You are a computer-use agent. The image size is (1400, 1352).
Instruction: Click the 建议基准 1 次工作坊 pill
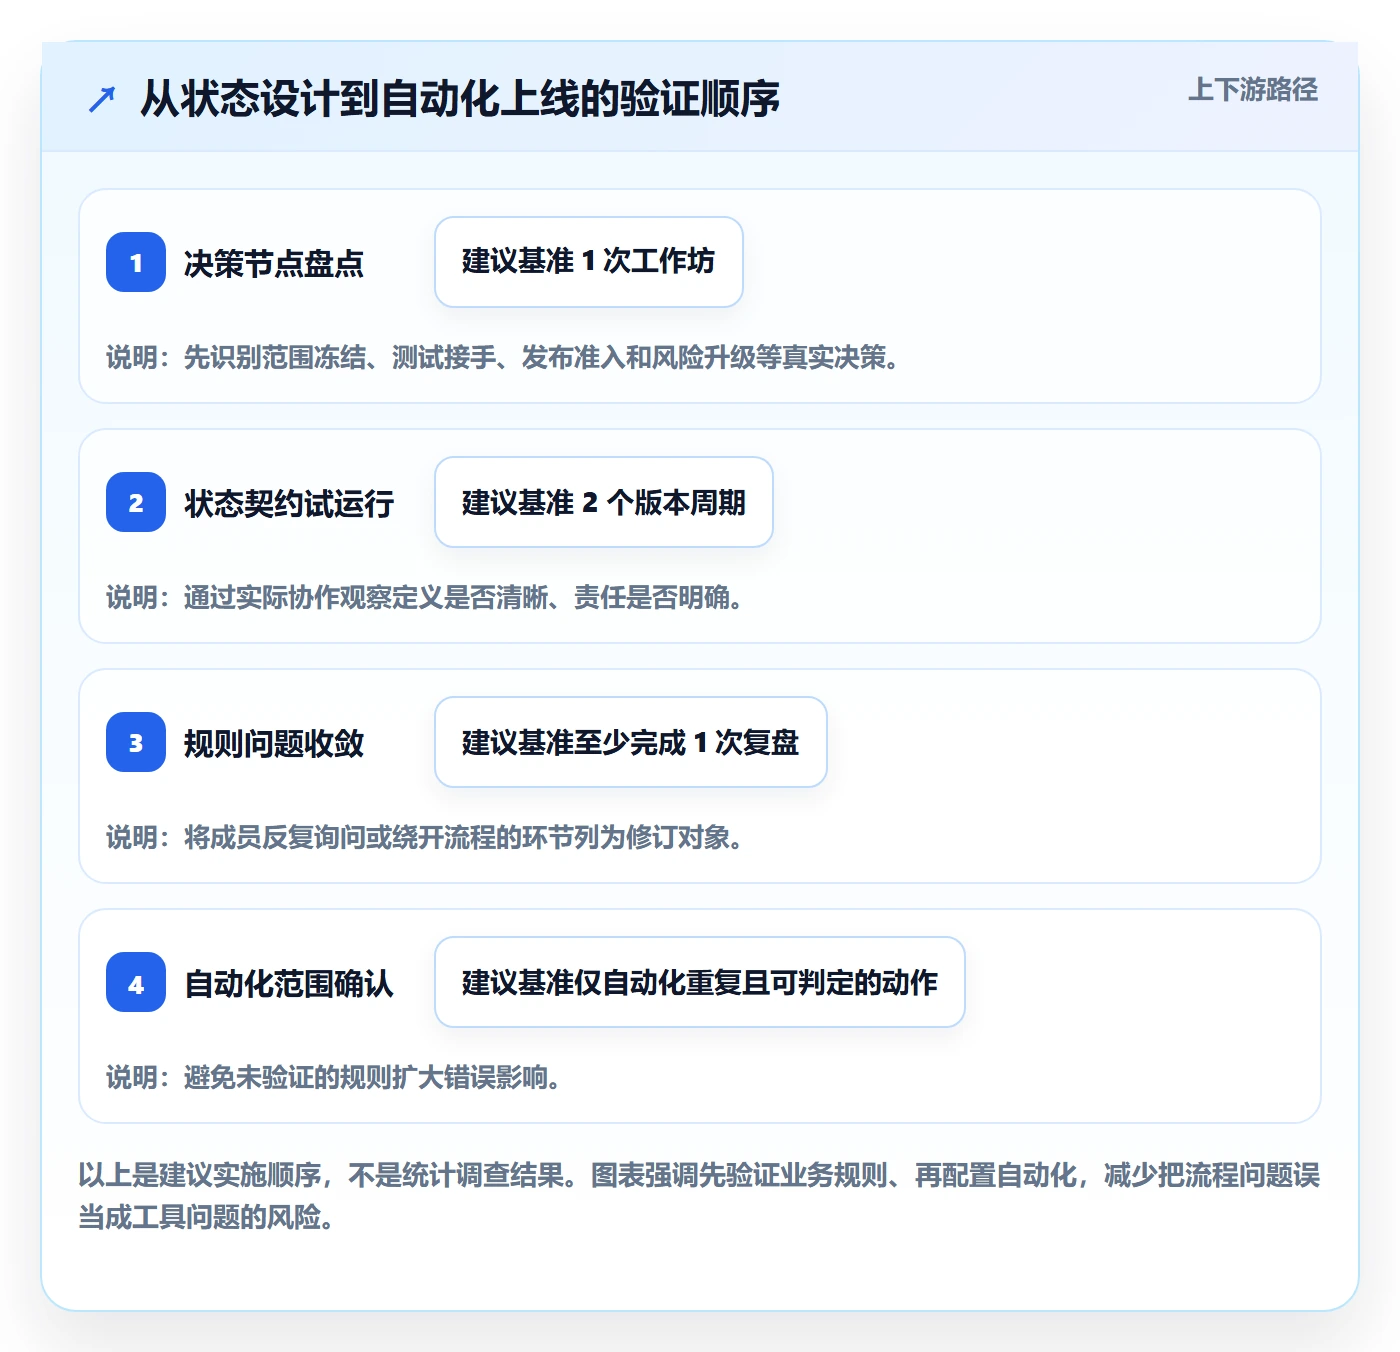coord(589,262)
